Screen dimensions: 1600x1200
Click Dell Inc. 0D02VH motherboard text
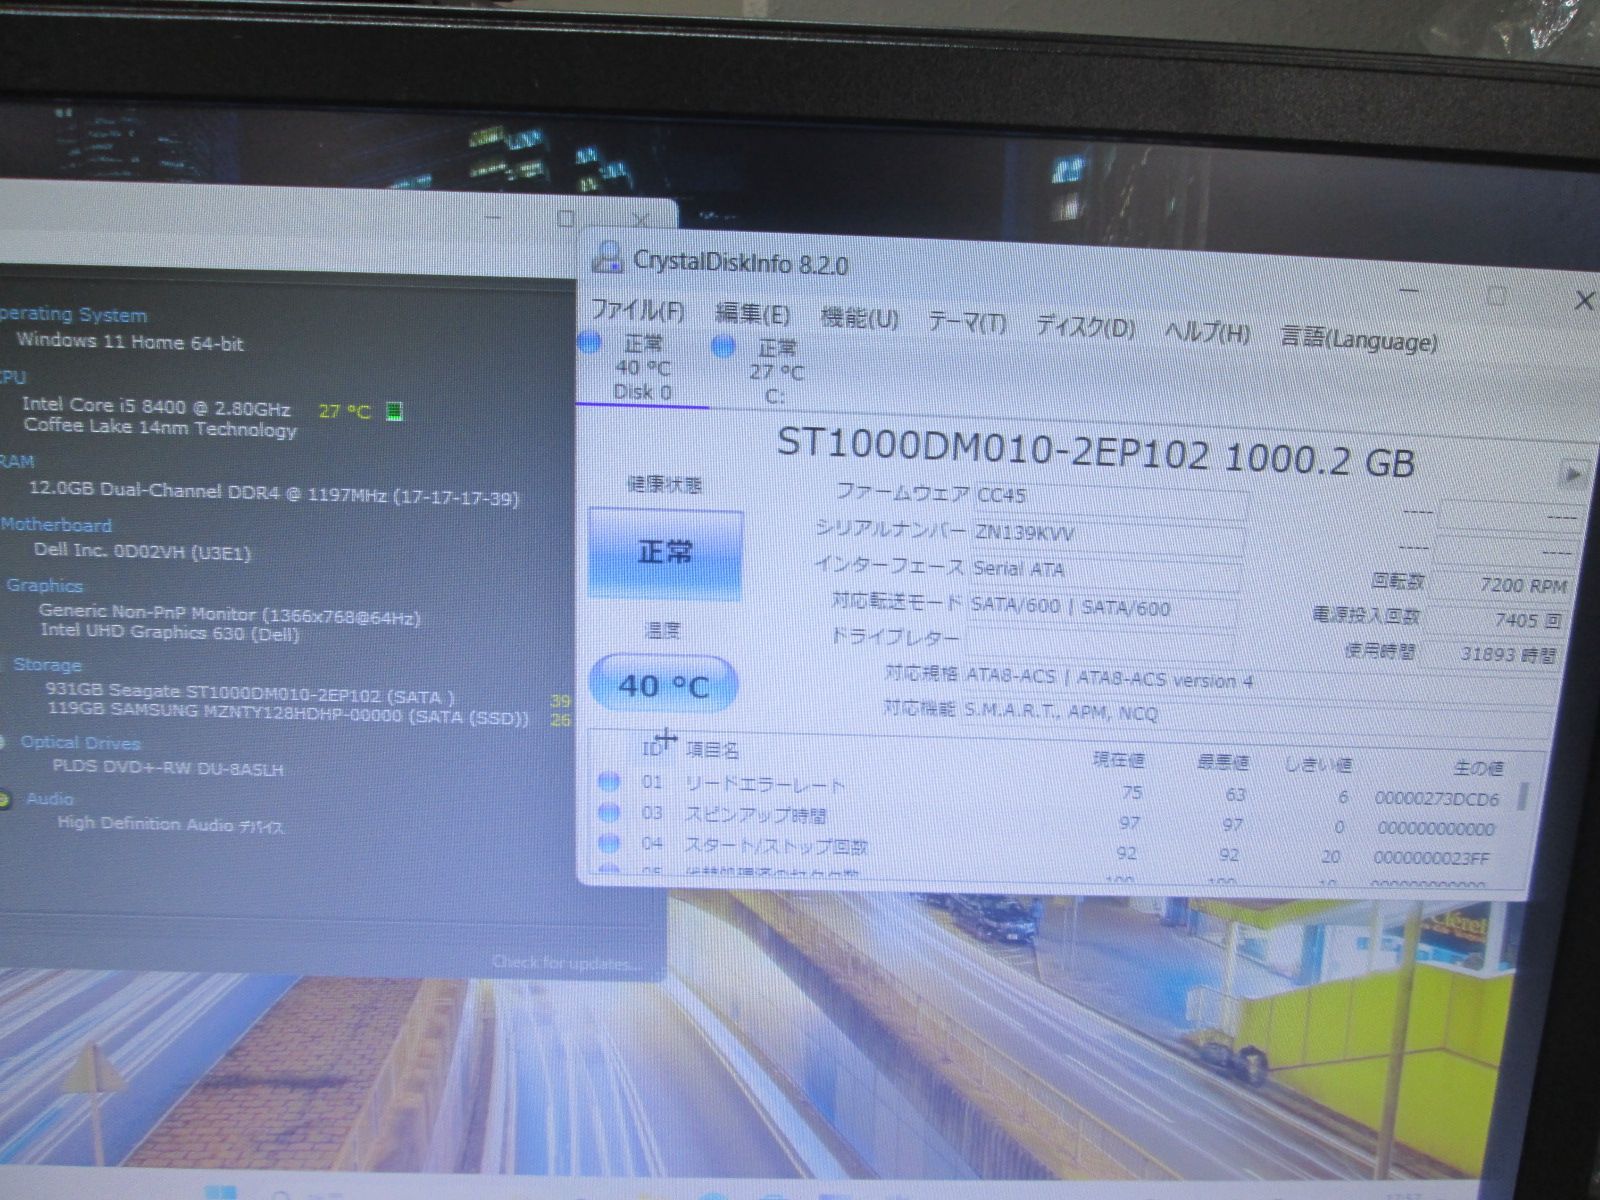coord(142,550)
